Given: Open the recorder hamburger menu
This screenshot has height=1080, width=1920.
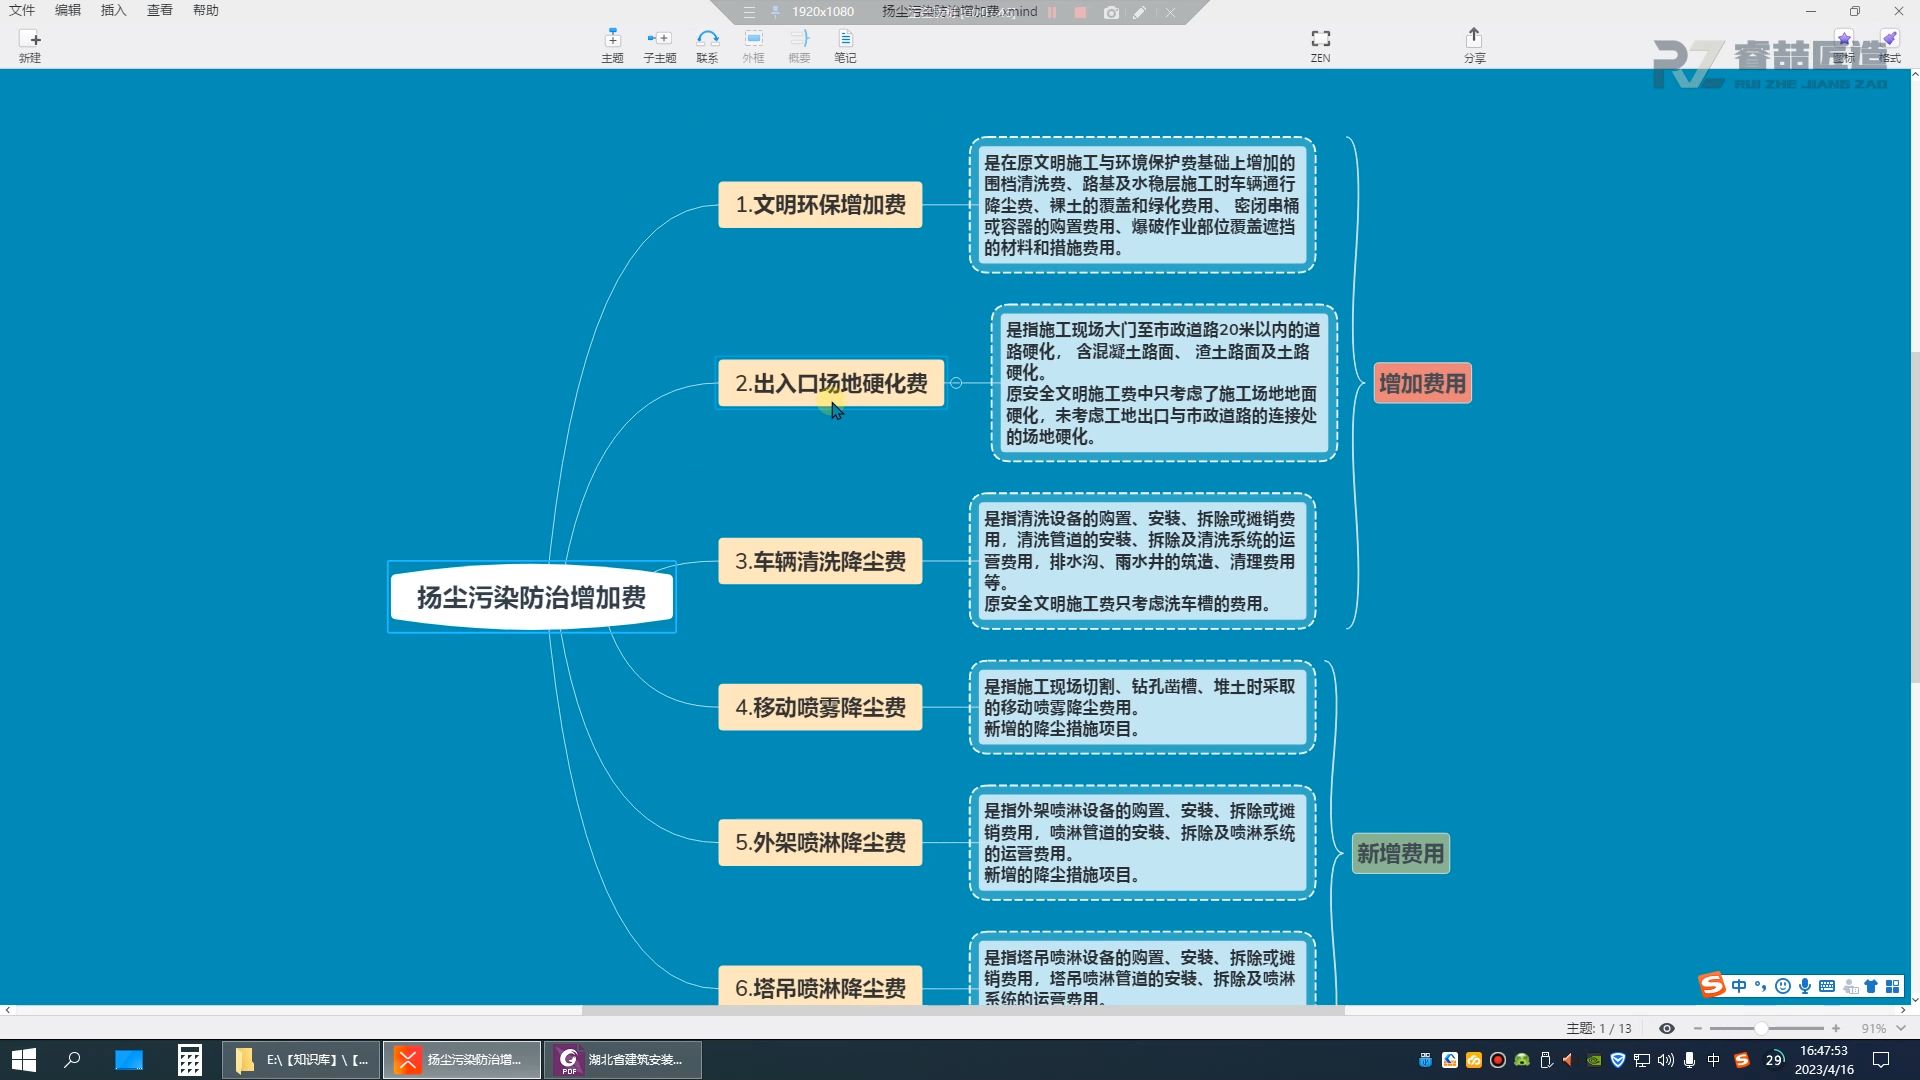Looking at the screenshot, I should [748, 12].
